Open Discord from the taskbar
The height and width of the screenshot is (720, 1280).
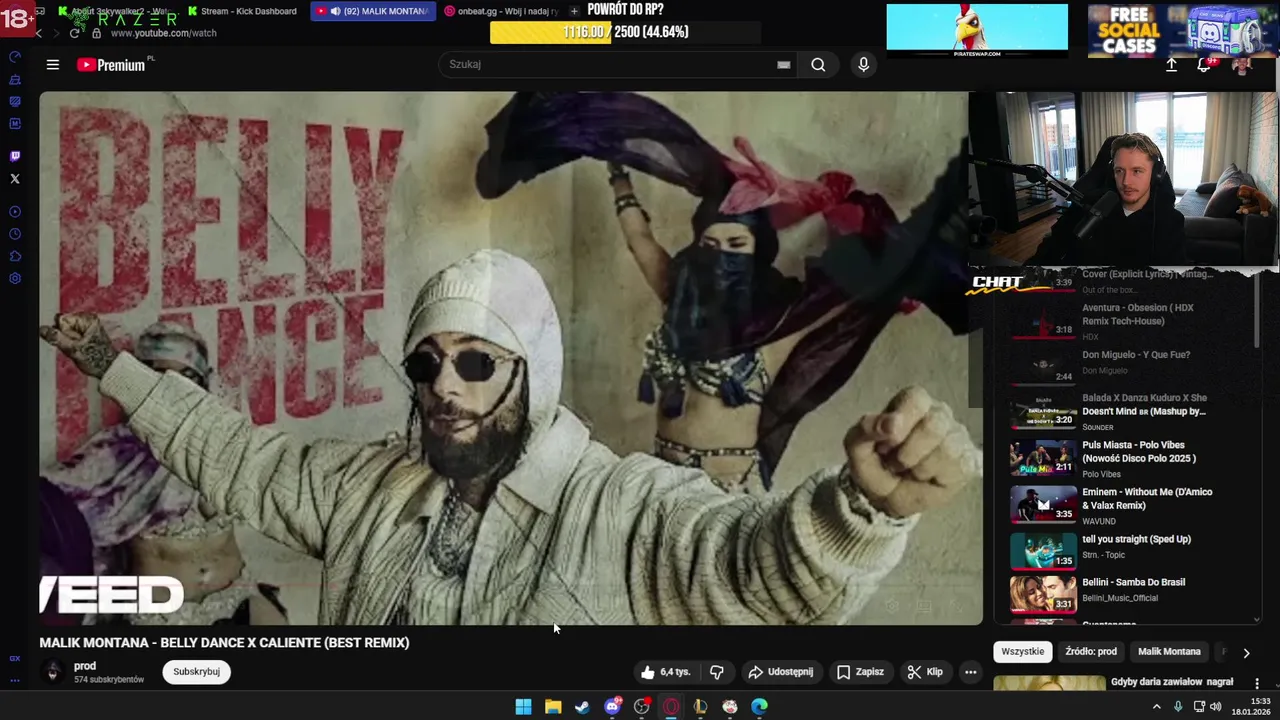612,707
